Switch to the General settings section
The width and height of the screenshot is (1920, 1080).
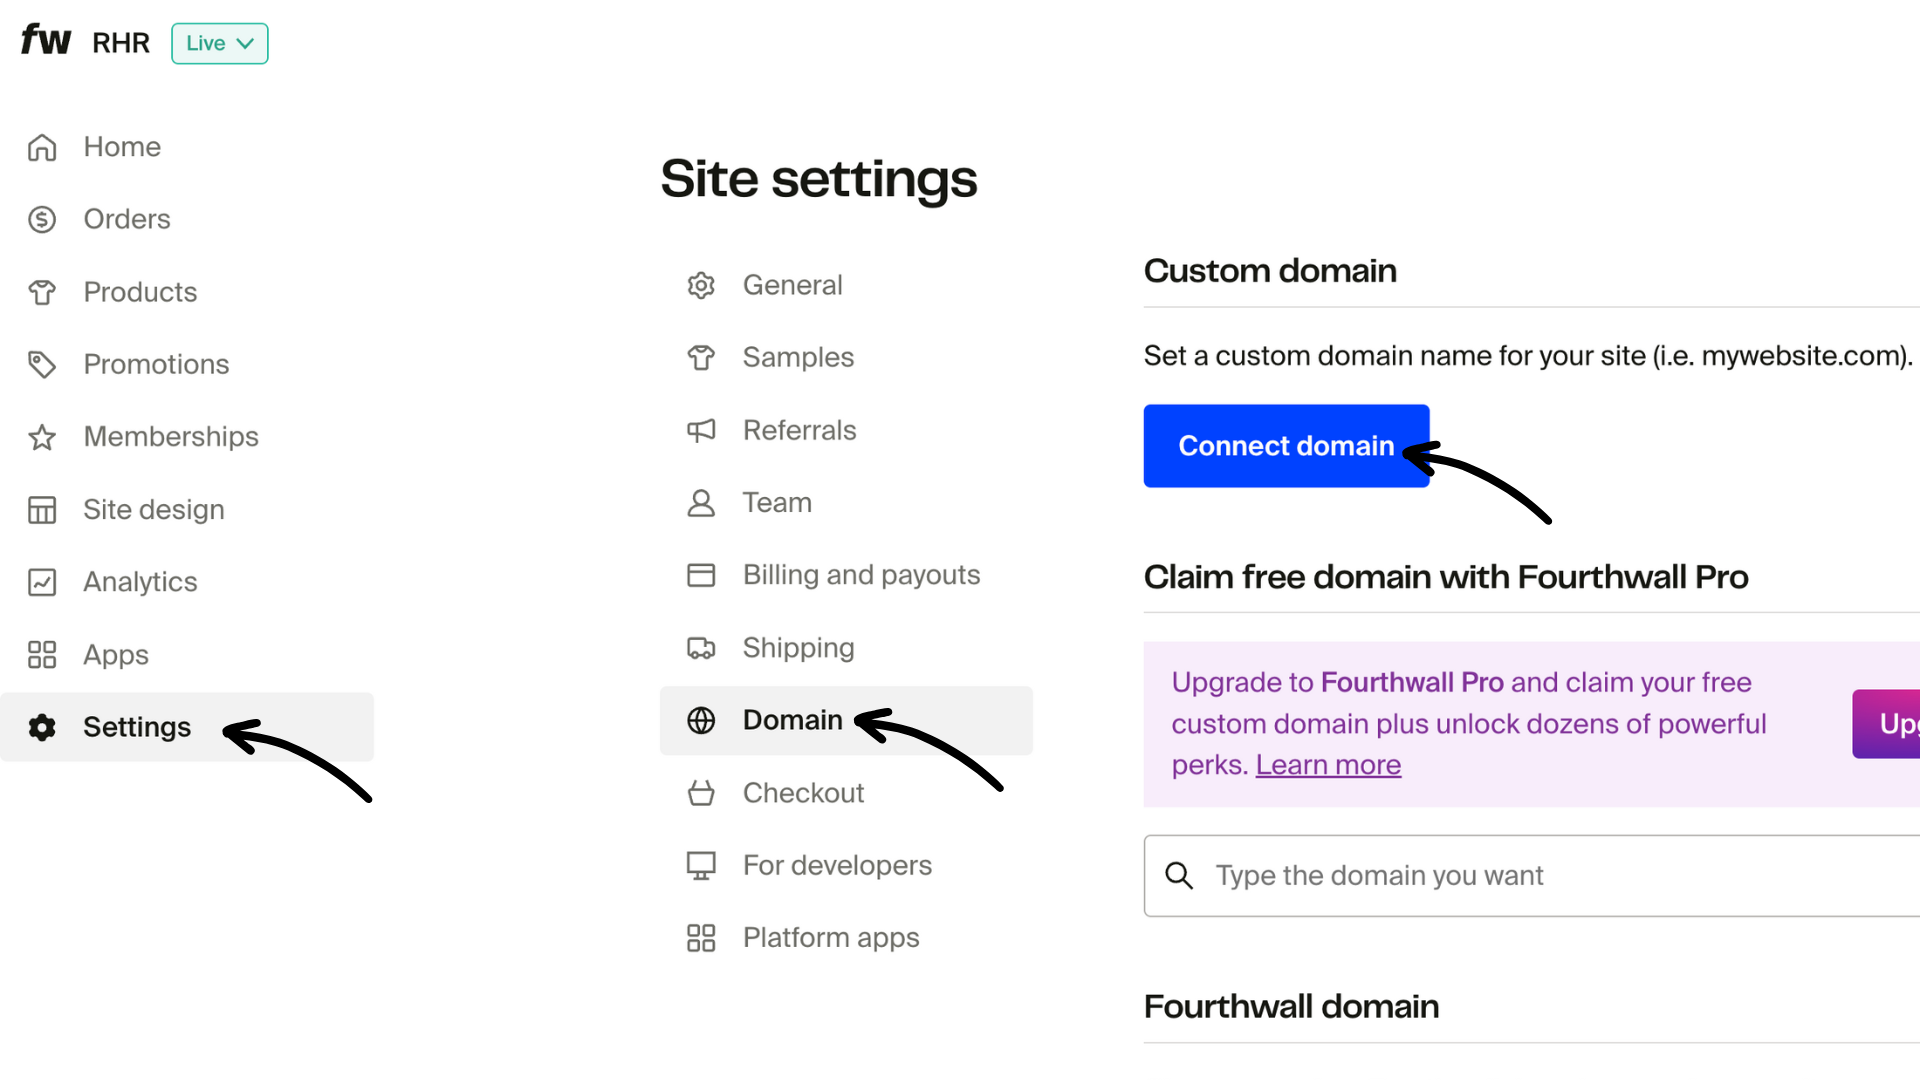[793, 285]
